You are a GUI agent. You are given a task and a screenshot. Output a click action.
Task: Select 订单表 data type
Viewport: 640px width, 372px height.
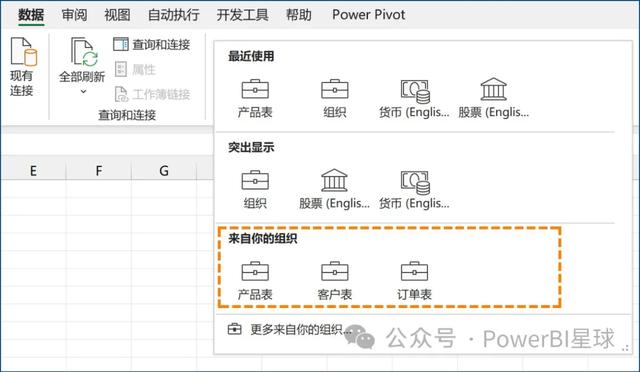(x=414, y=281)
